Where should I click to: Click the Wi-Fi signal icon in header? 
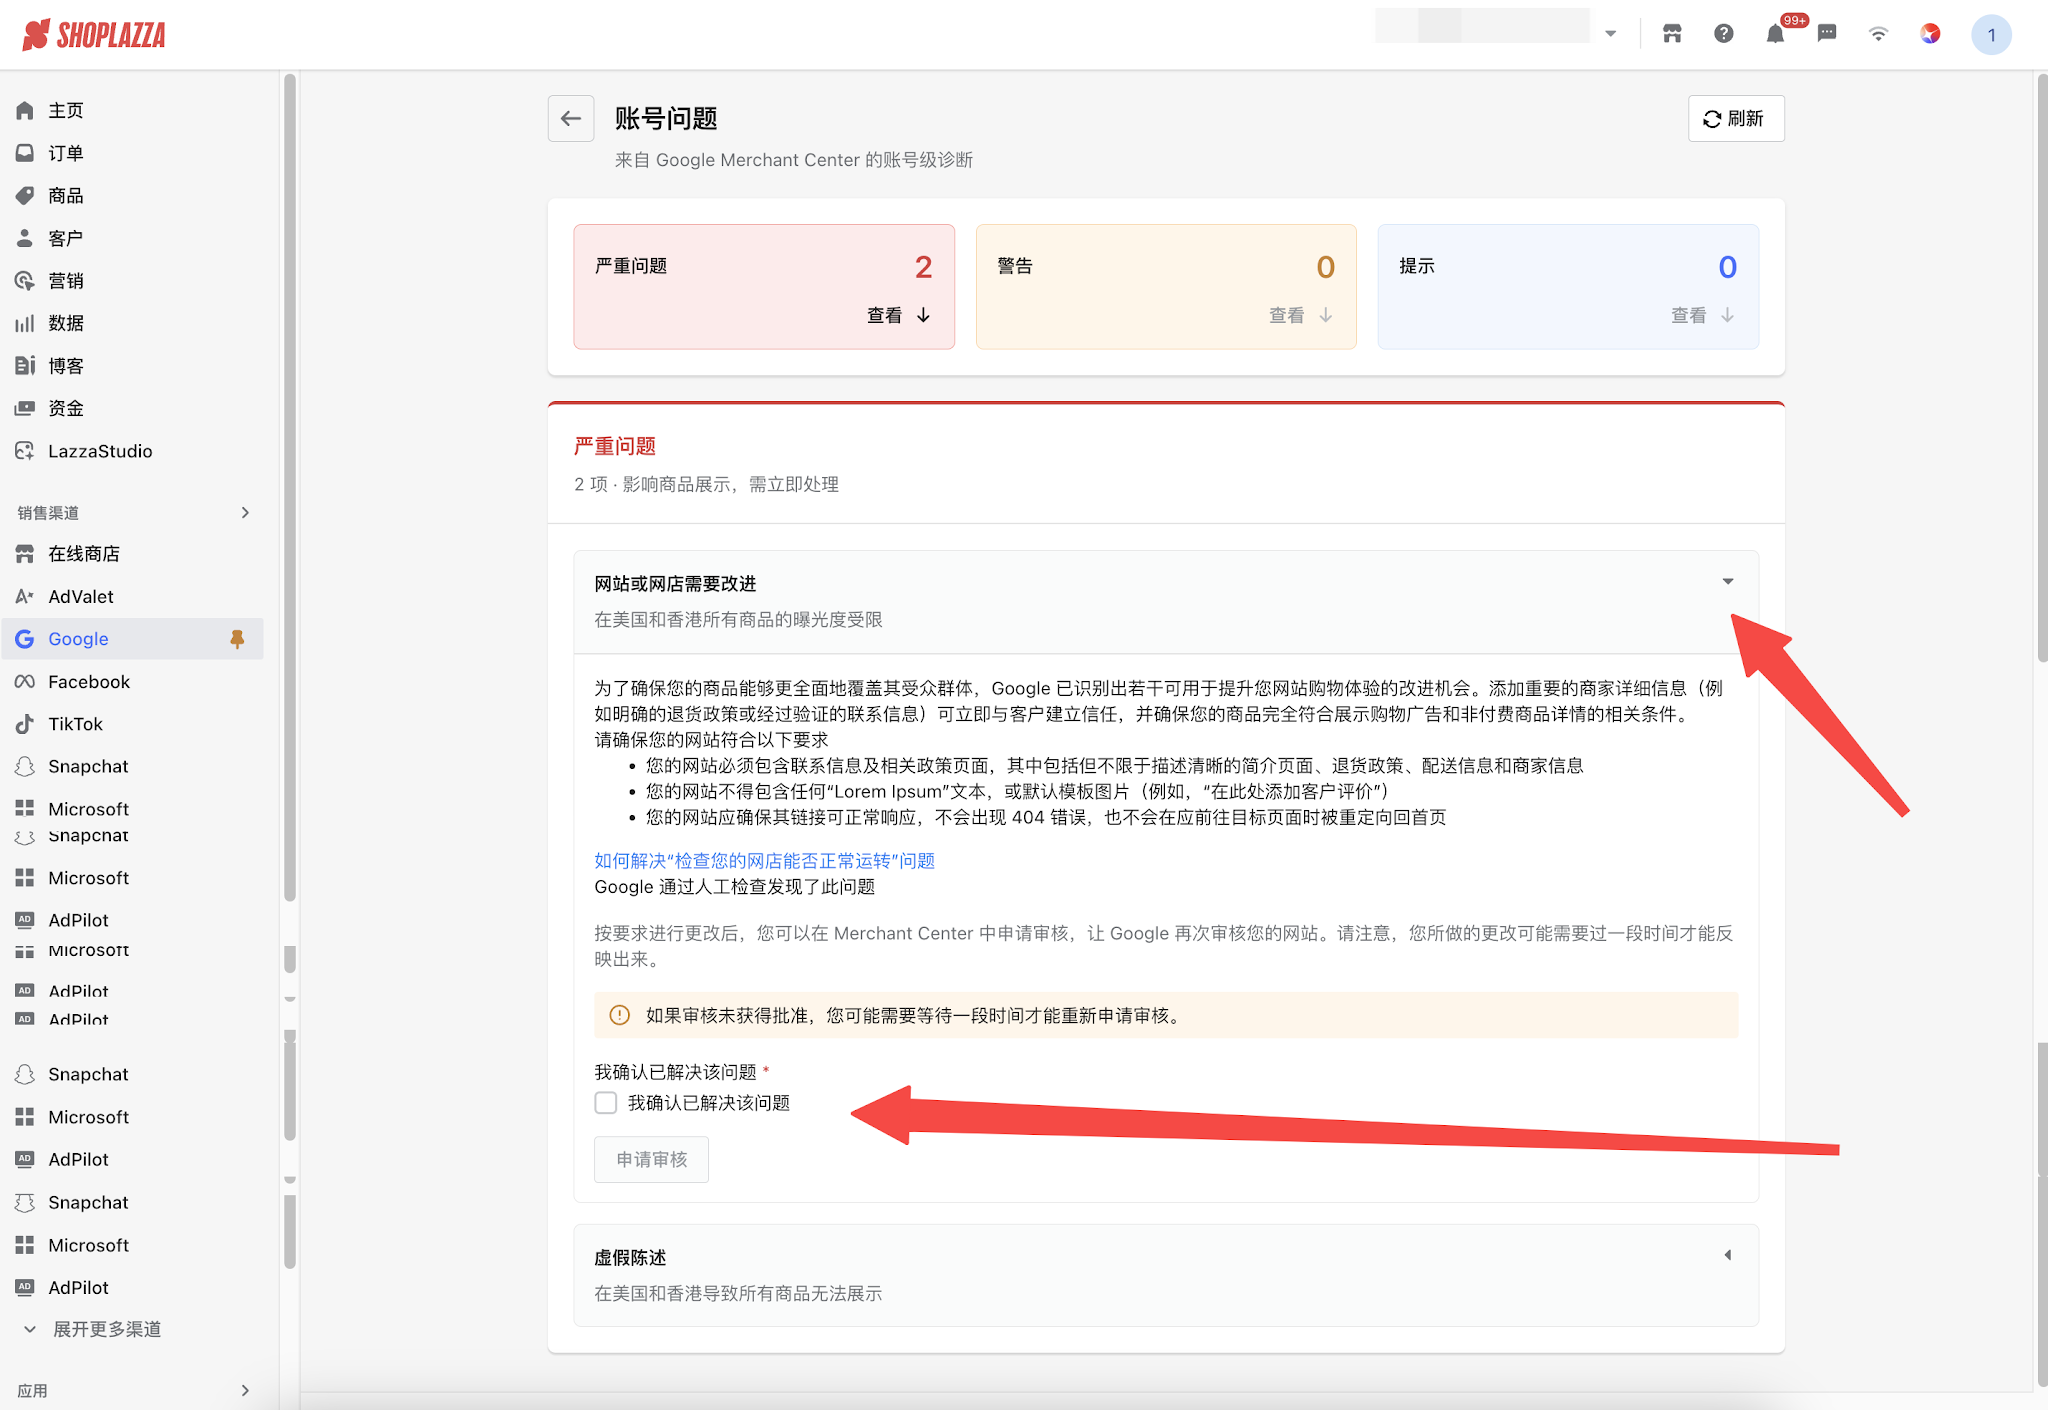click(1878, 34)
